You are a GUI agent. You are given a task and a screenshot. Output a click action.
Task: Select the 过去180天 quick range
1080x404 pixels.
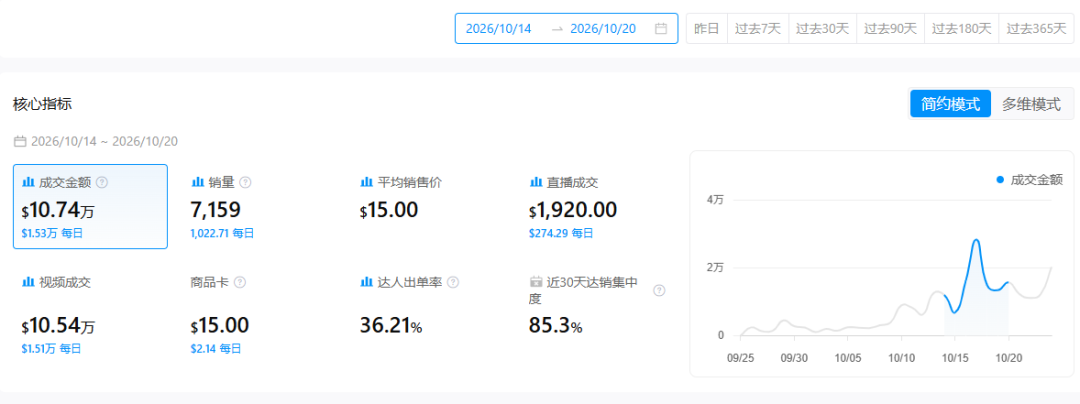pyautogui.click(x=962, y=29)
